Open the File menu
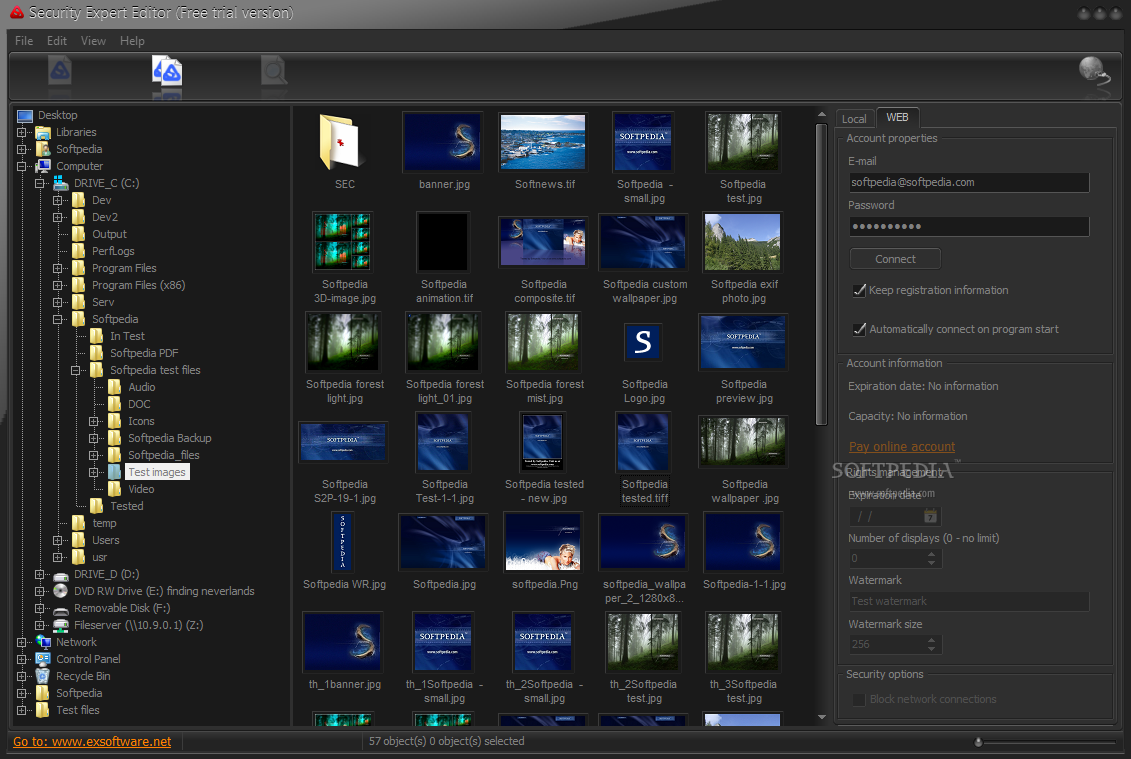The image size is (1131, 759). point(24,41)
